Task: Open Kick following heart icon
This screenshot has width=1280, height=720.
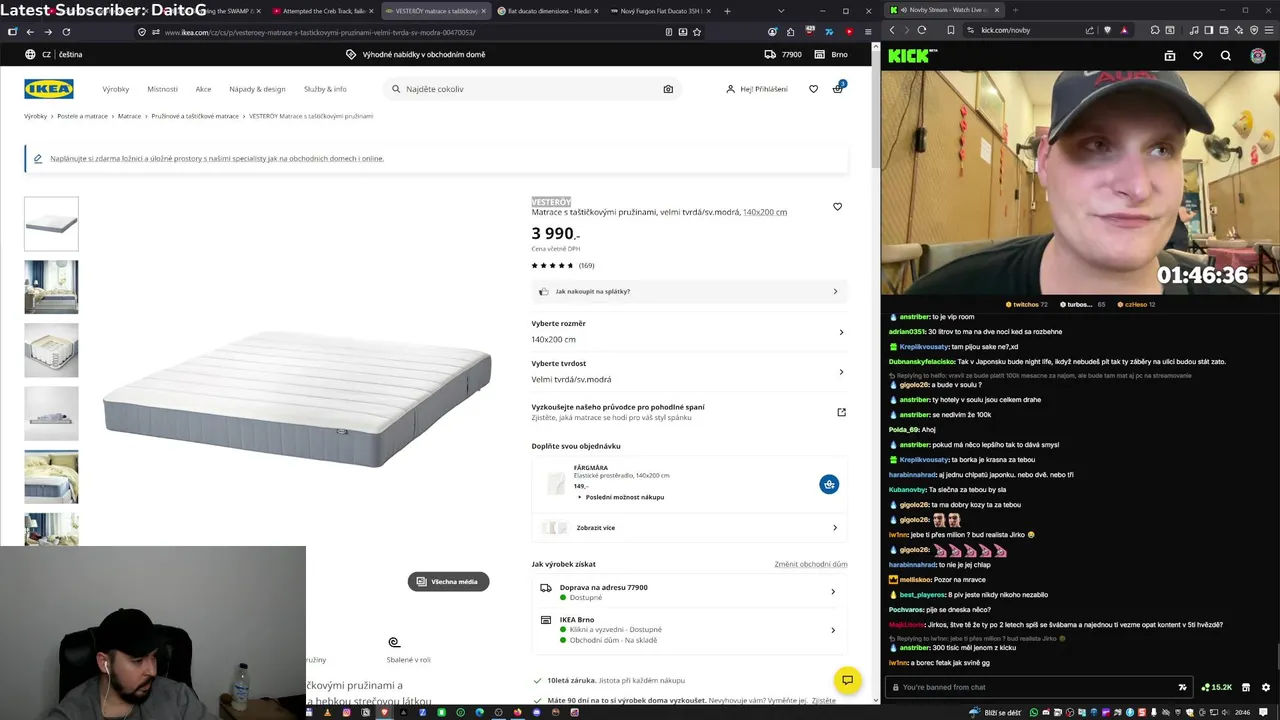Action: (1198, 56)
